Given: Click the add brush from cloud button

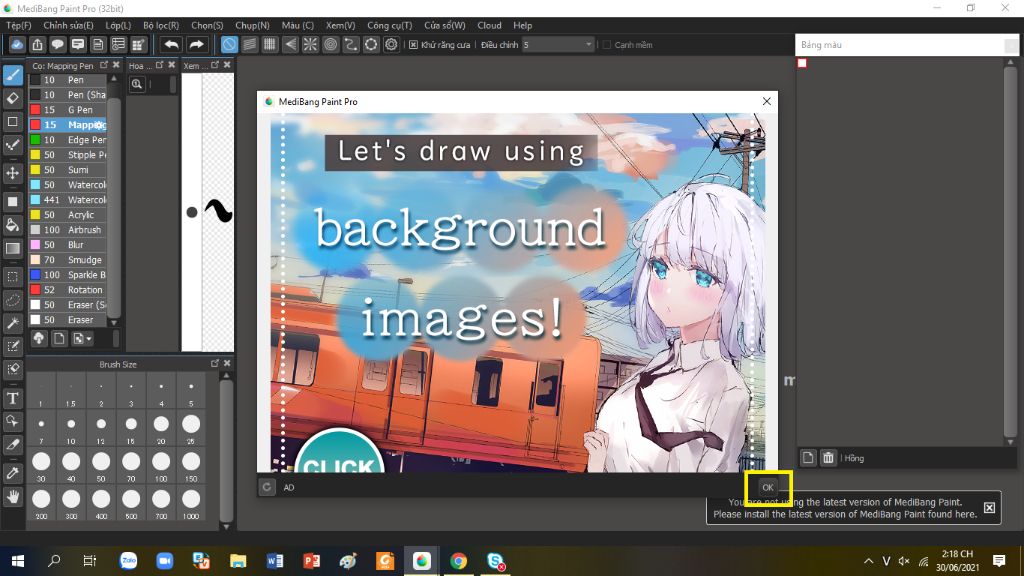Looking at the screenshot, I should click(x=39, y=338).
